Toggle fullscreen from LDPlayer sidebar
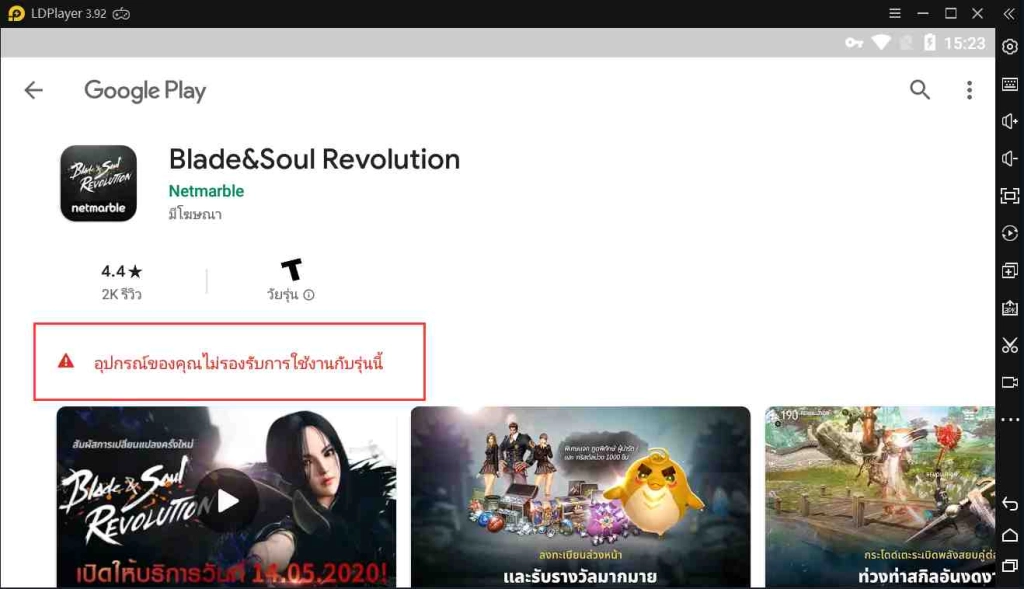This screenshot has width=1024, height=589. [x=1010, y=196]
